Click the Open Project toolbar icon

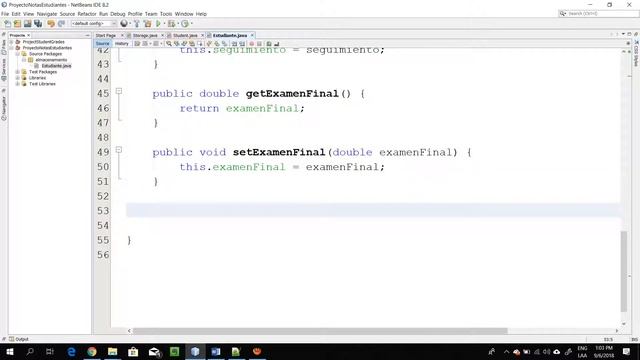tap(27, 24)
